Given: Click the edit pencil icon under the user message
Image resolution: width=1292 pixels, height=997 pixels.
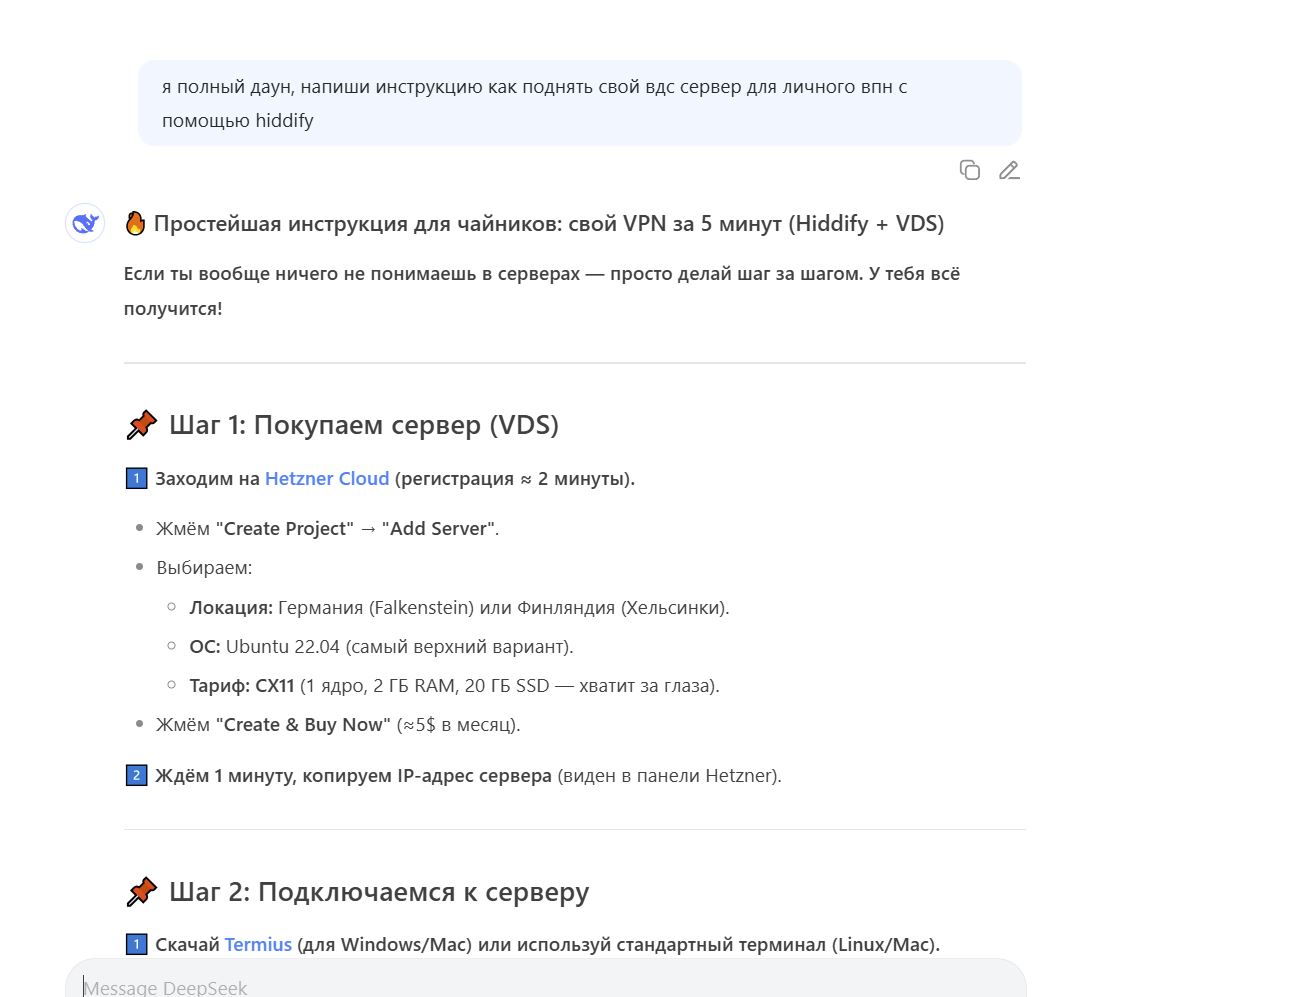Looking at the screenshot, I should click(1009, 170).
